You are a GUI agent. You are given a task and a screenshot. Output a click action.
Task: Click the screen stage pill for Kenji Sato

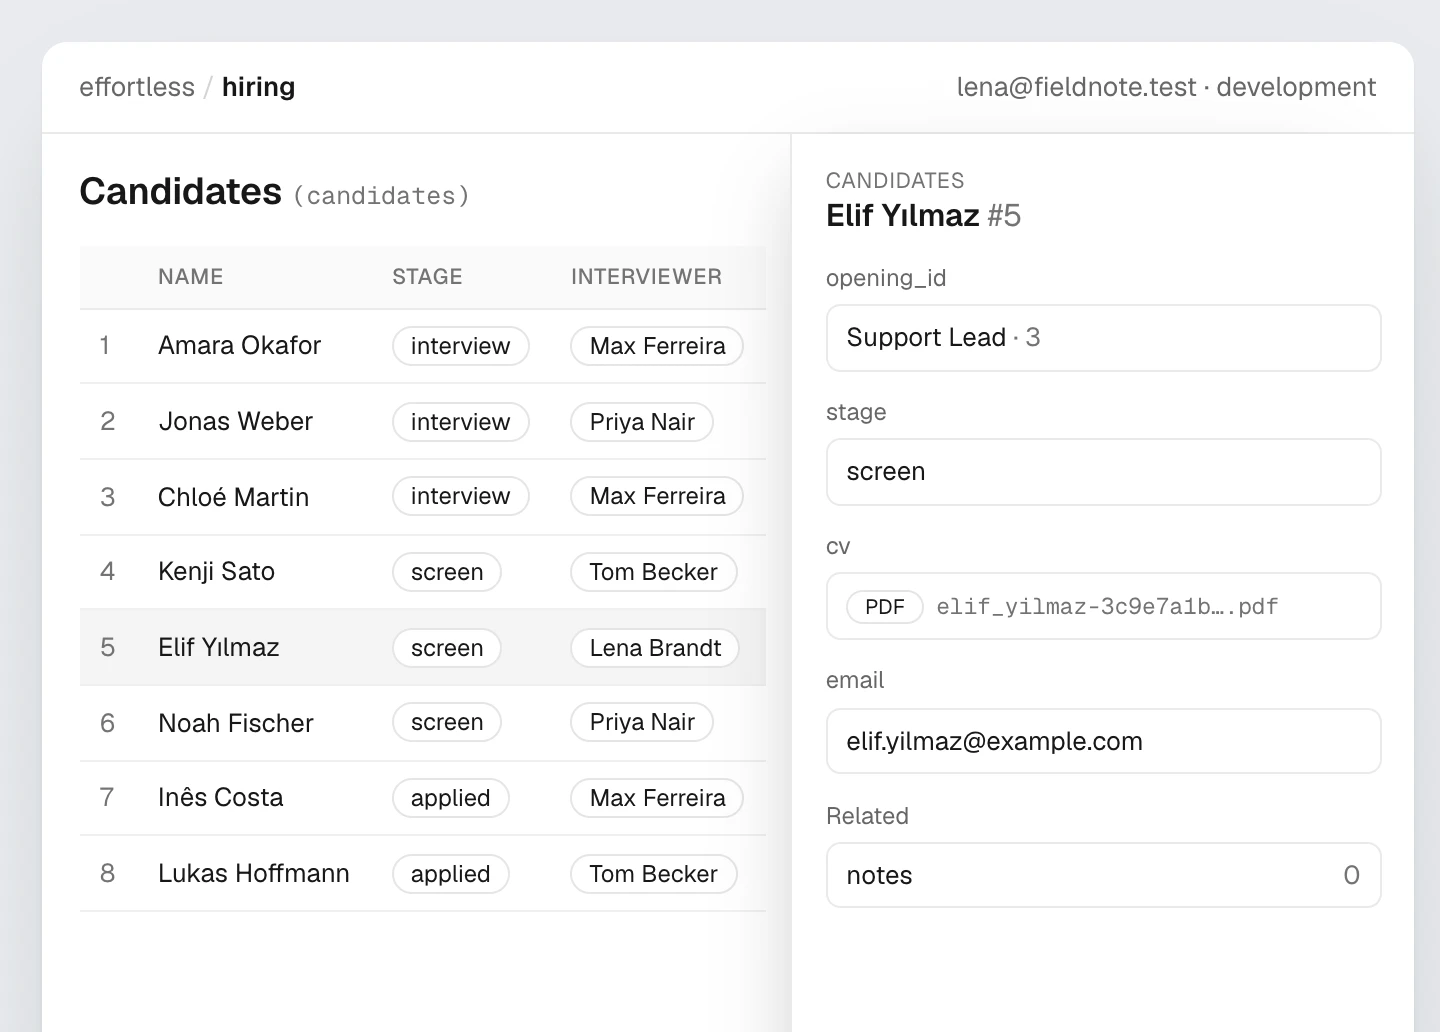(x=446, y=572)
